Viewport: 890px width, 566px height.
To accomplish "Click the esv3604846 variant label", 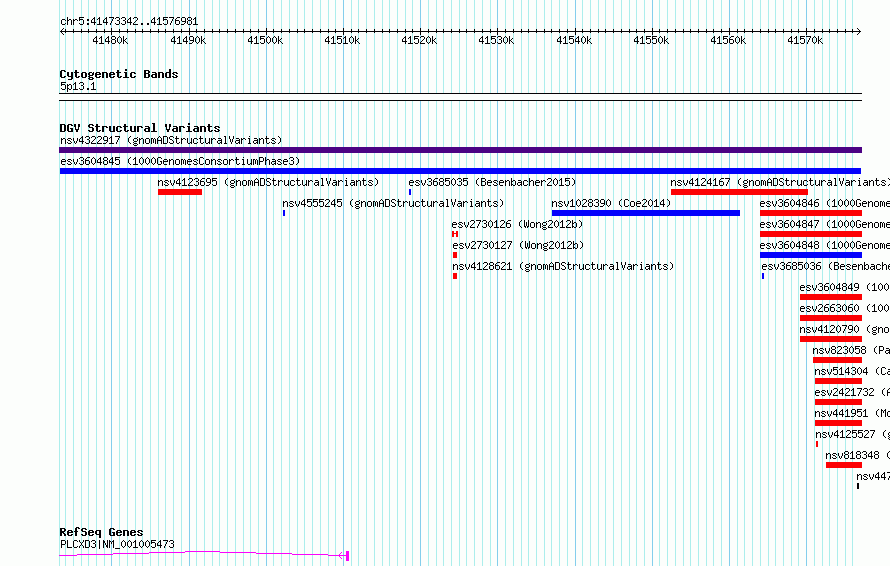I will [824, 203].
